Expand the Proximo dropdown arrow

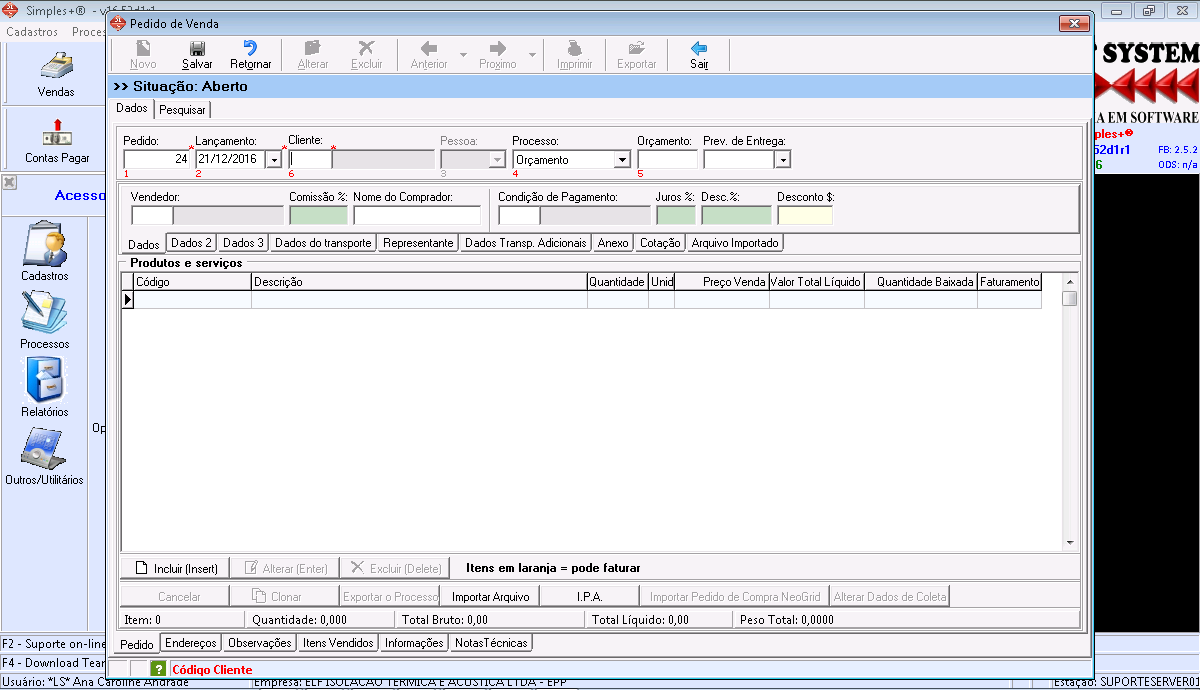(532, 54)
